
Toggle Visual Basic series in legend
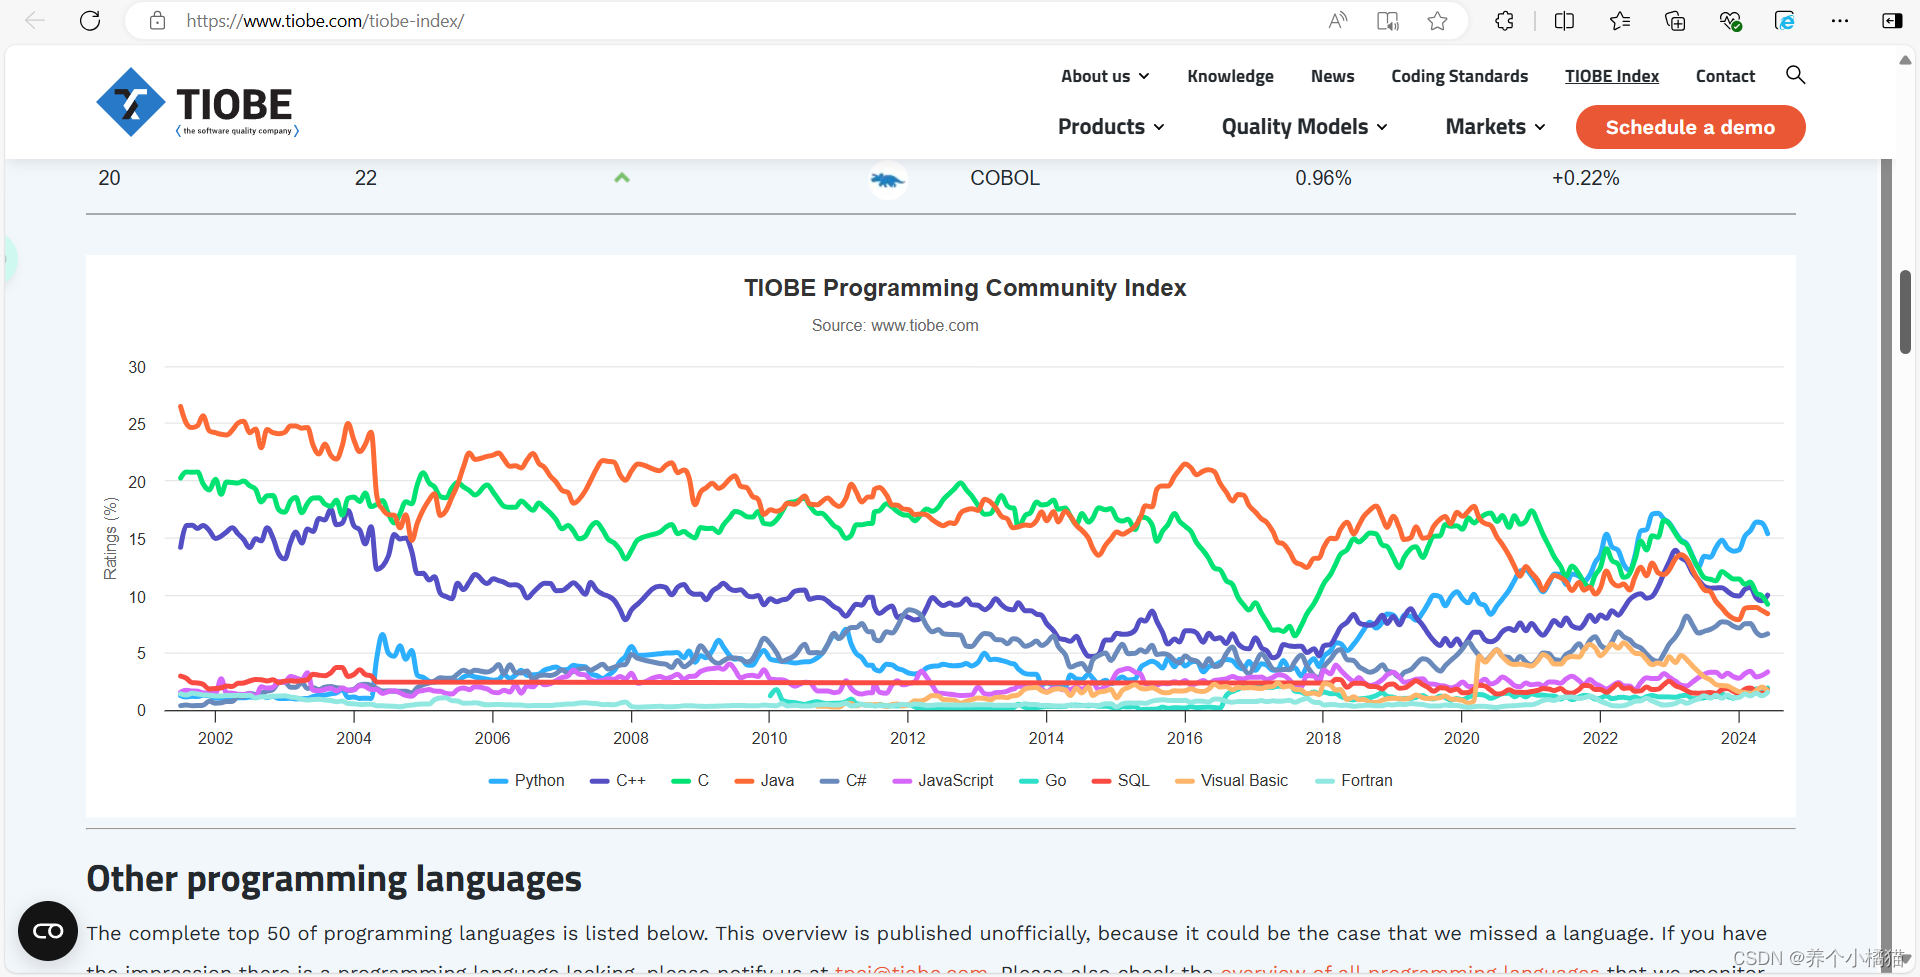1232,781
